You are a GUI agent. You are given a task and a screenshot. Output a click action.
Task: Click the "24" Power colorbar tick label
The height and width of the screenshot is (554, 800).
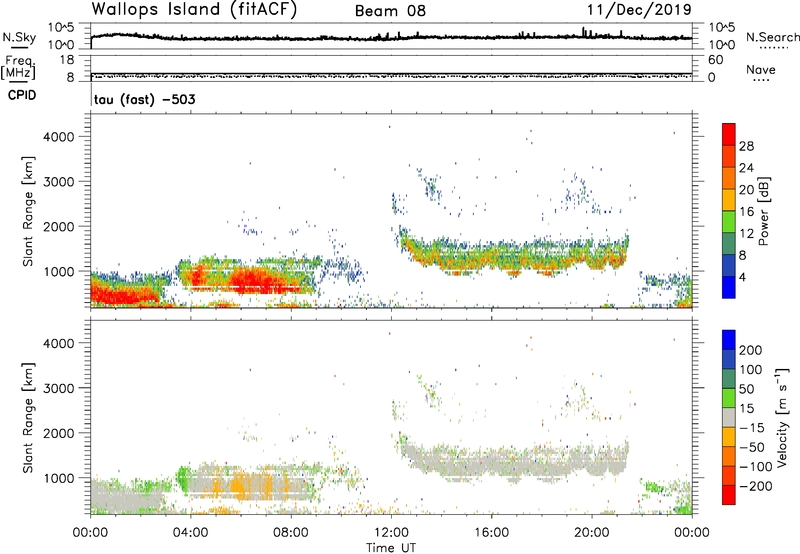pos(746,168)
